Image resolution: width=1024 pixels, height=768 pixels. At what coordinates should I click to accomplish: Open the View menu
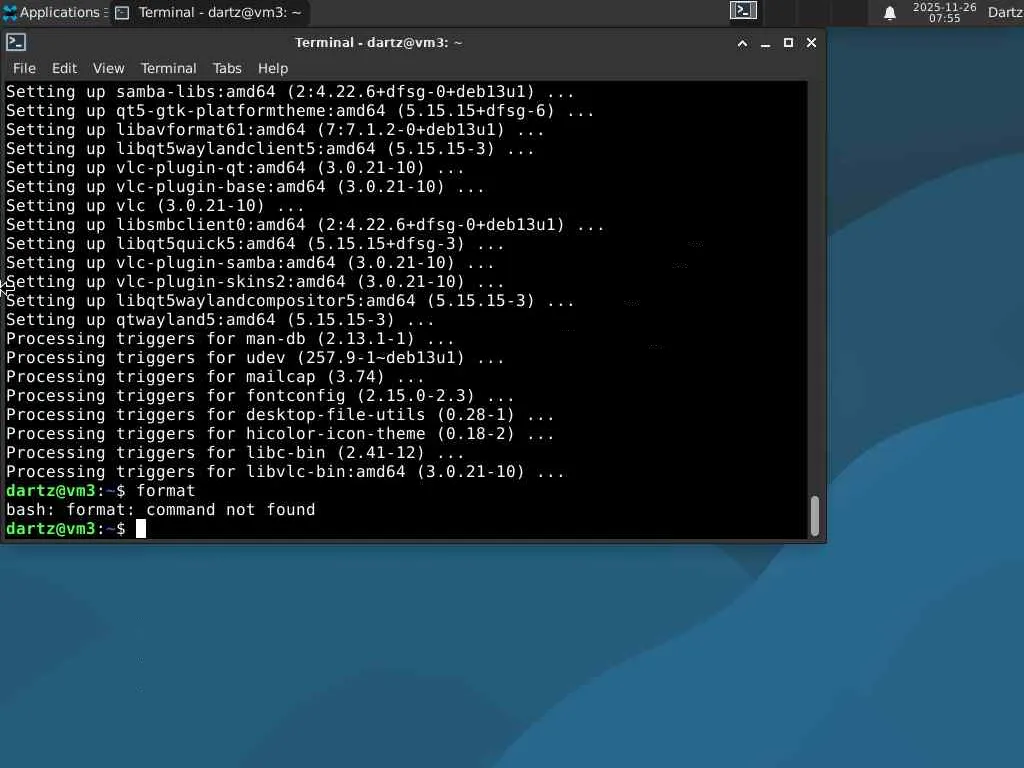pos(108,68)
